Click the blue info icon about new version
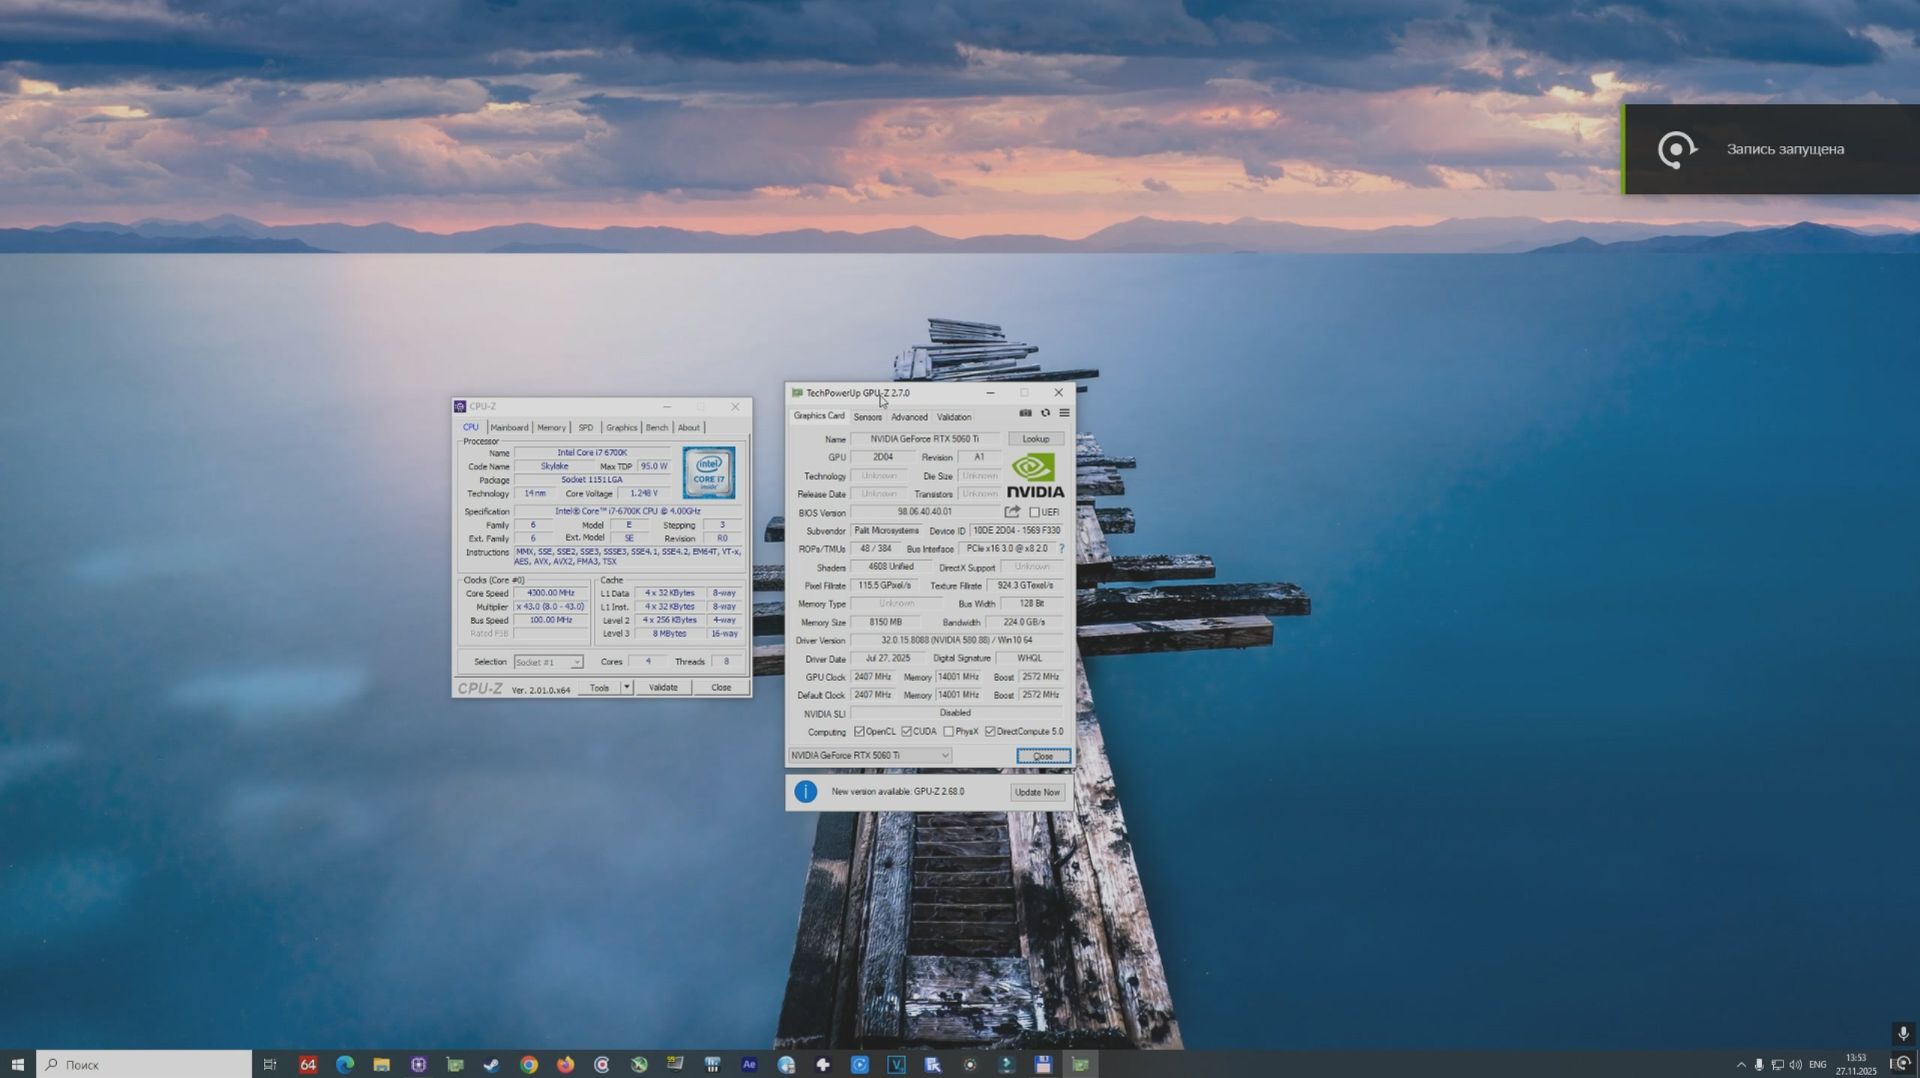Viewport: 1920px width, 1078px height. pyautogui.click(x=805, y=791)
